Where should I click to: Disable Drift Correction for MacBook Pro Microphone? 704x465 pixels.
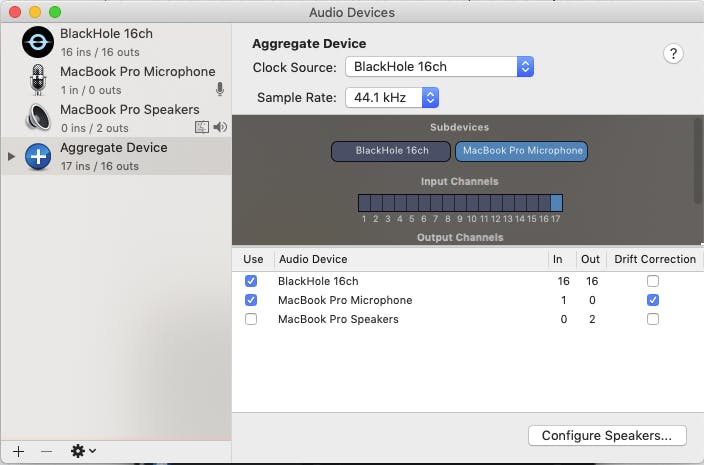pyautogui.click(x=653, y=300)
